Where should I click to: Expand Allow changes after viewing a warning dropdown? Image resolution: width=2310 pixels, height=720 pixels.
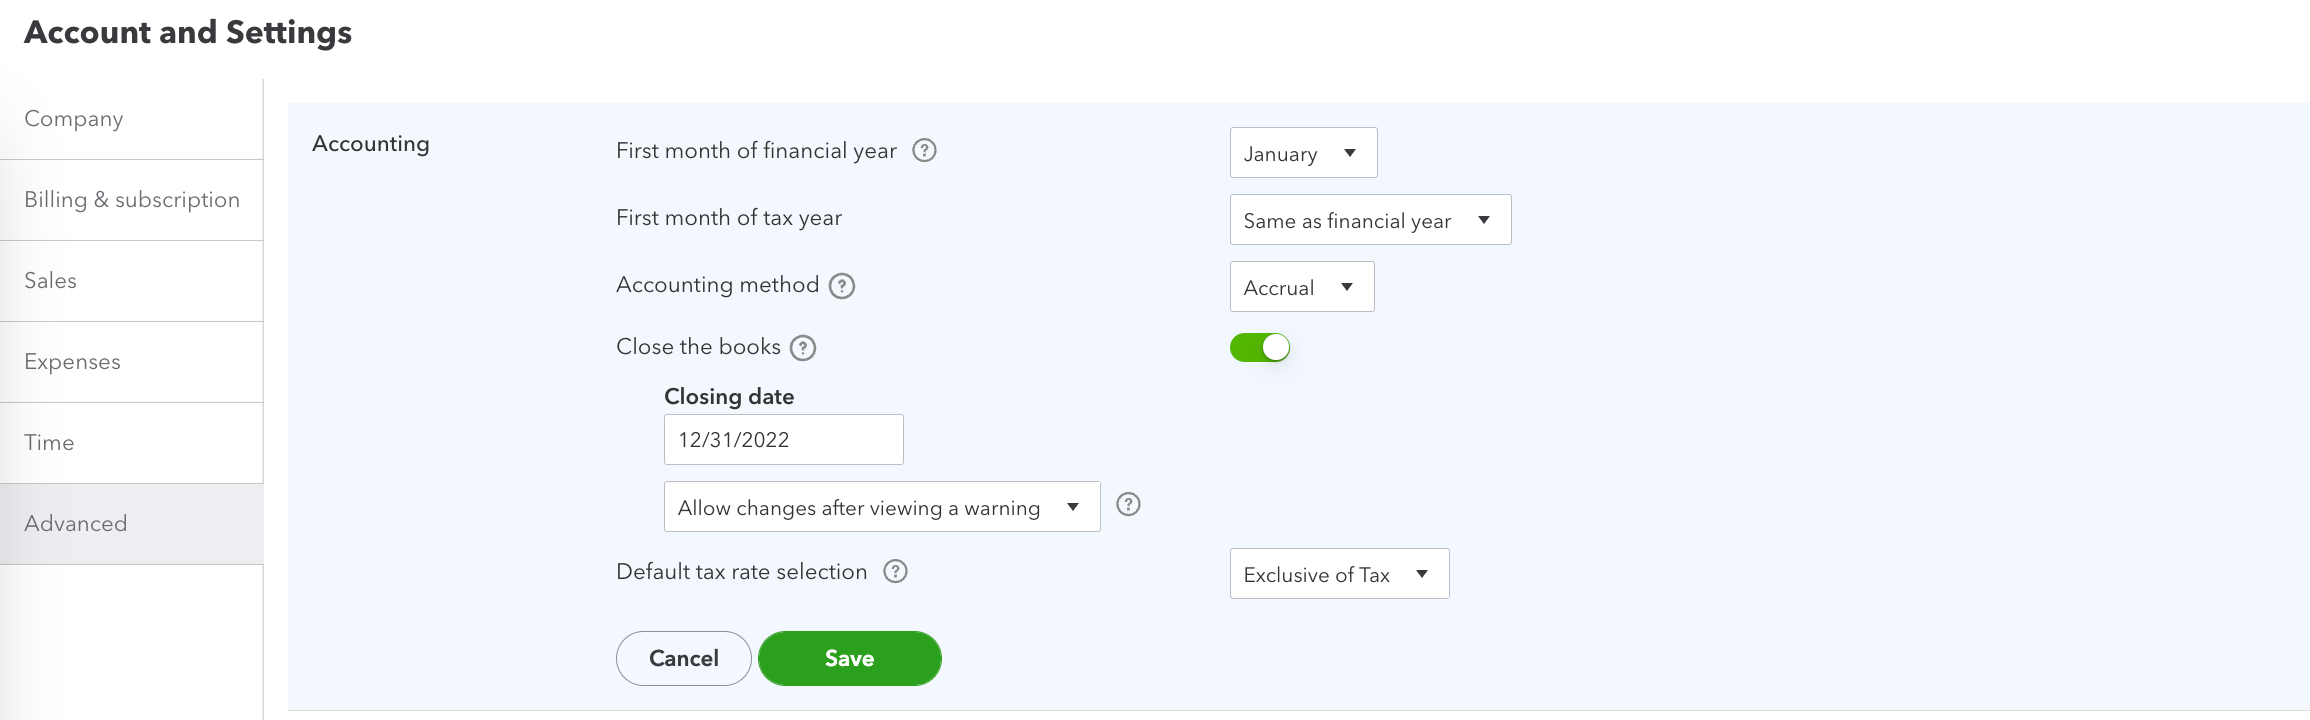tap(882, 507)
